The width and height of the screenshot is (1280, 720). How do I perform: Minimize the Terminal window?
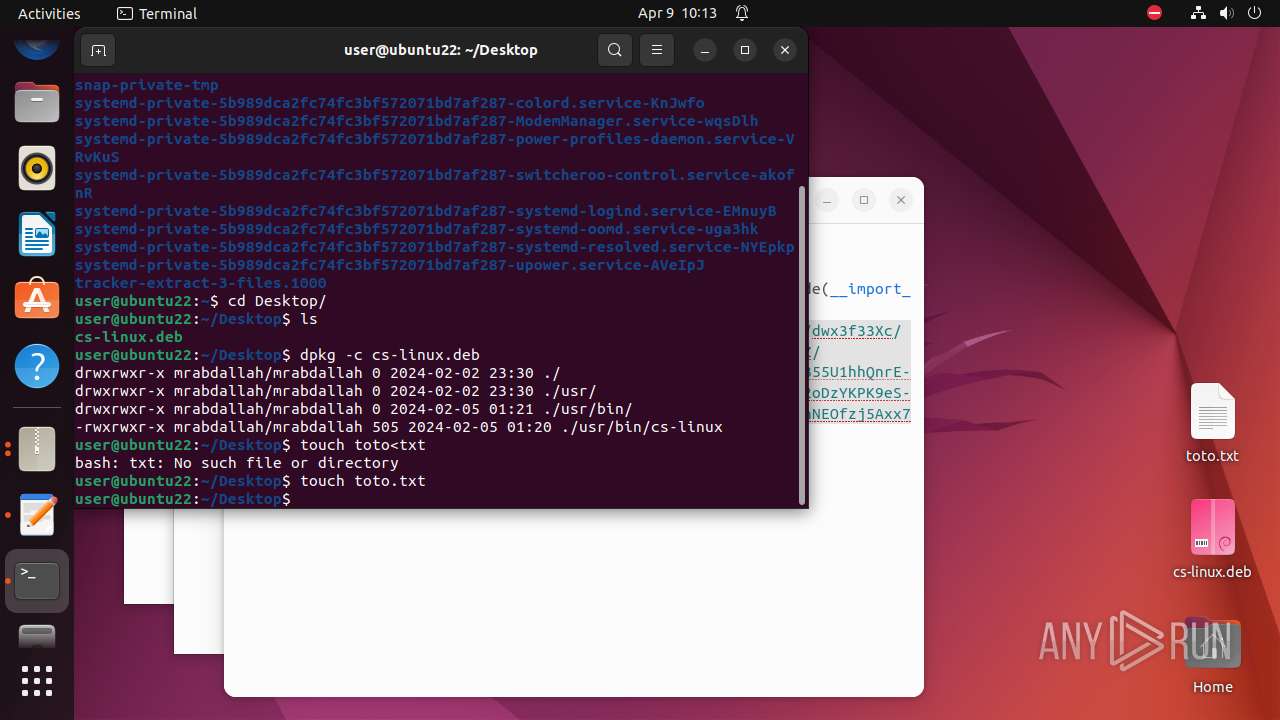click(705, 50)
